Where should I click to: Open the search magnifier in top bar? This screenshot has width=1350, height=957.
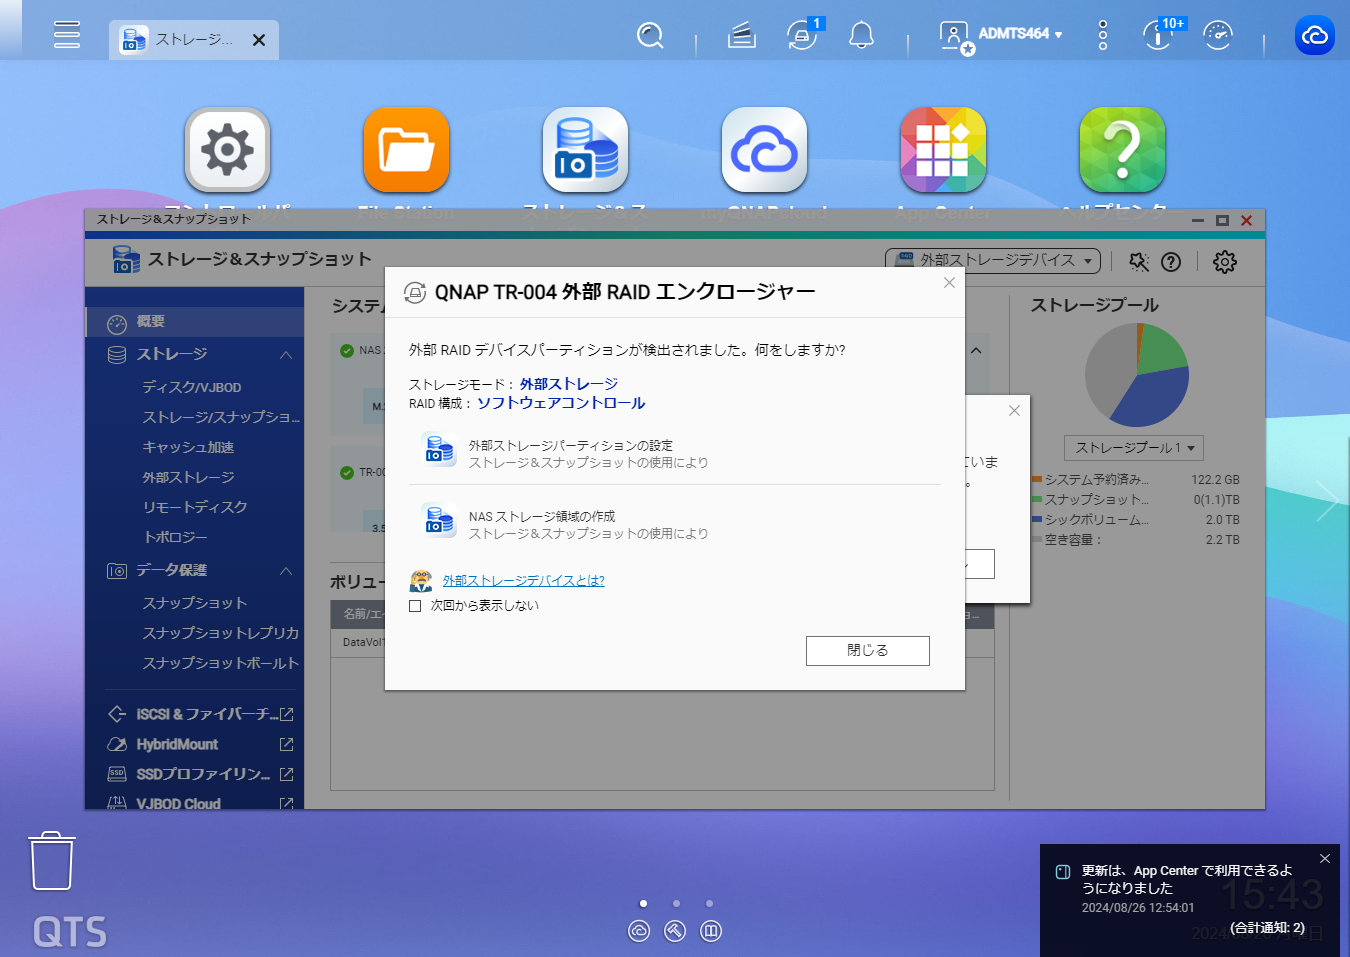650,36
